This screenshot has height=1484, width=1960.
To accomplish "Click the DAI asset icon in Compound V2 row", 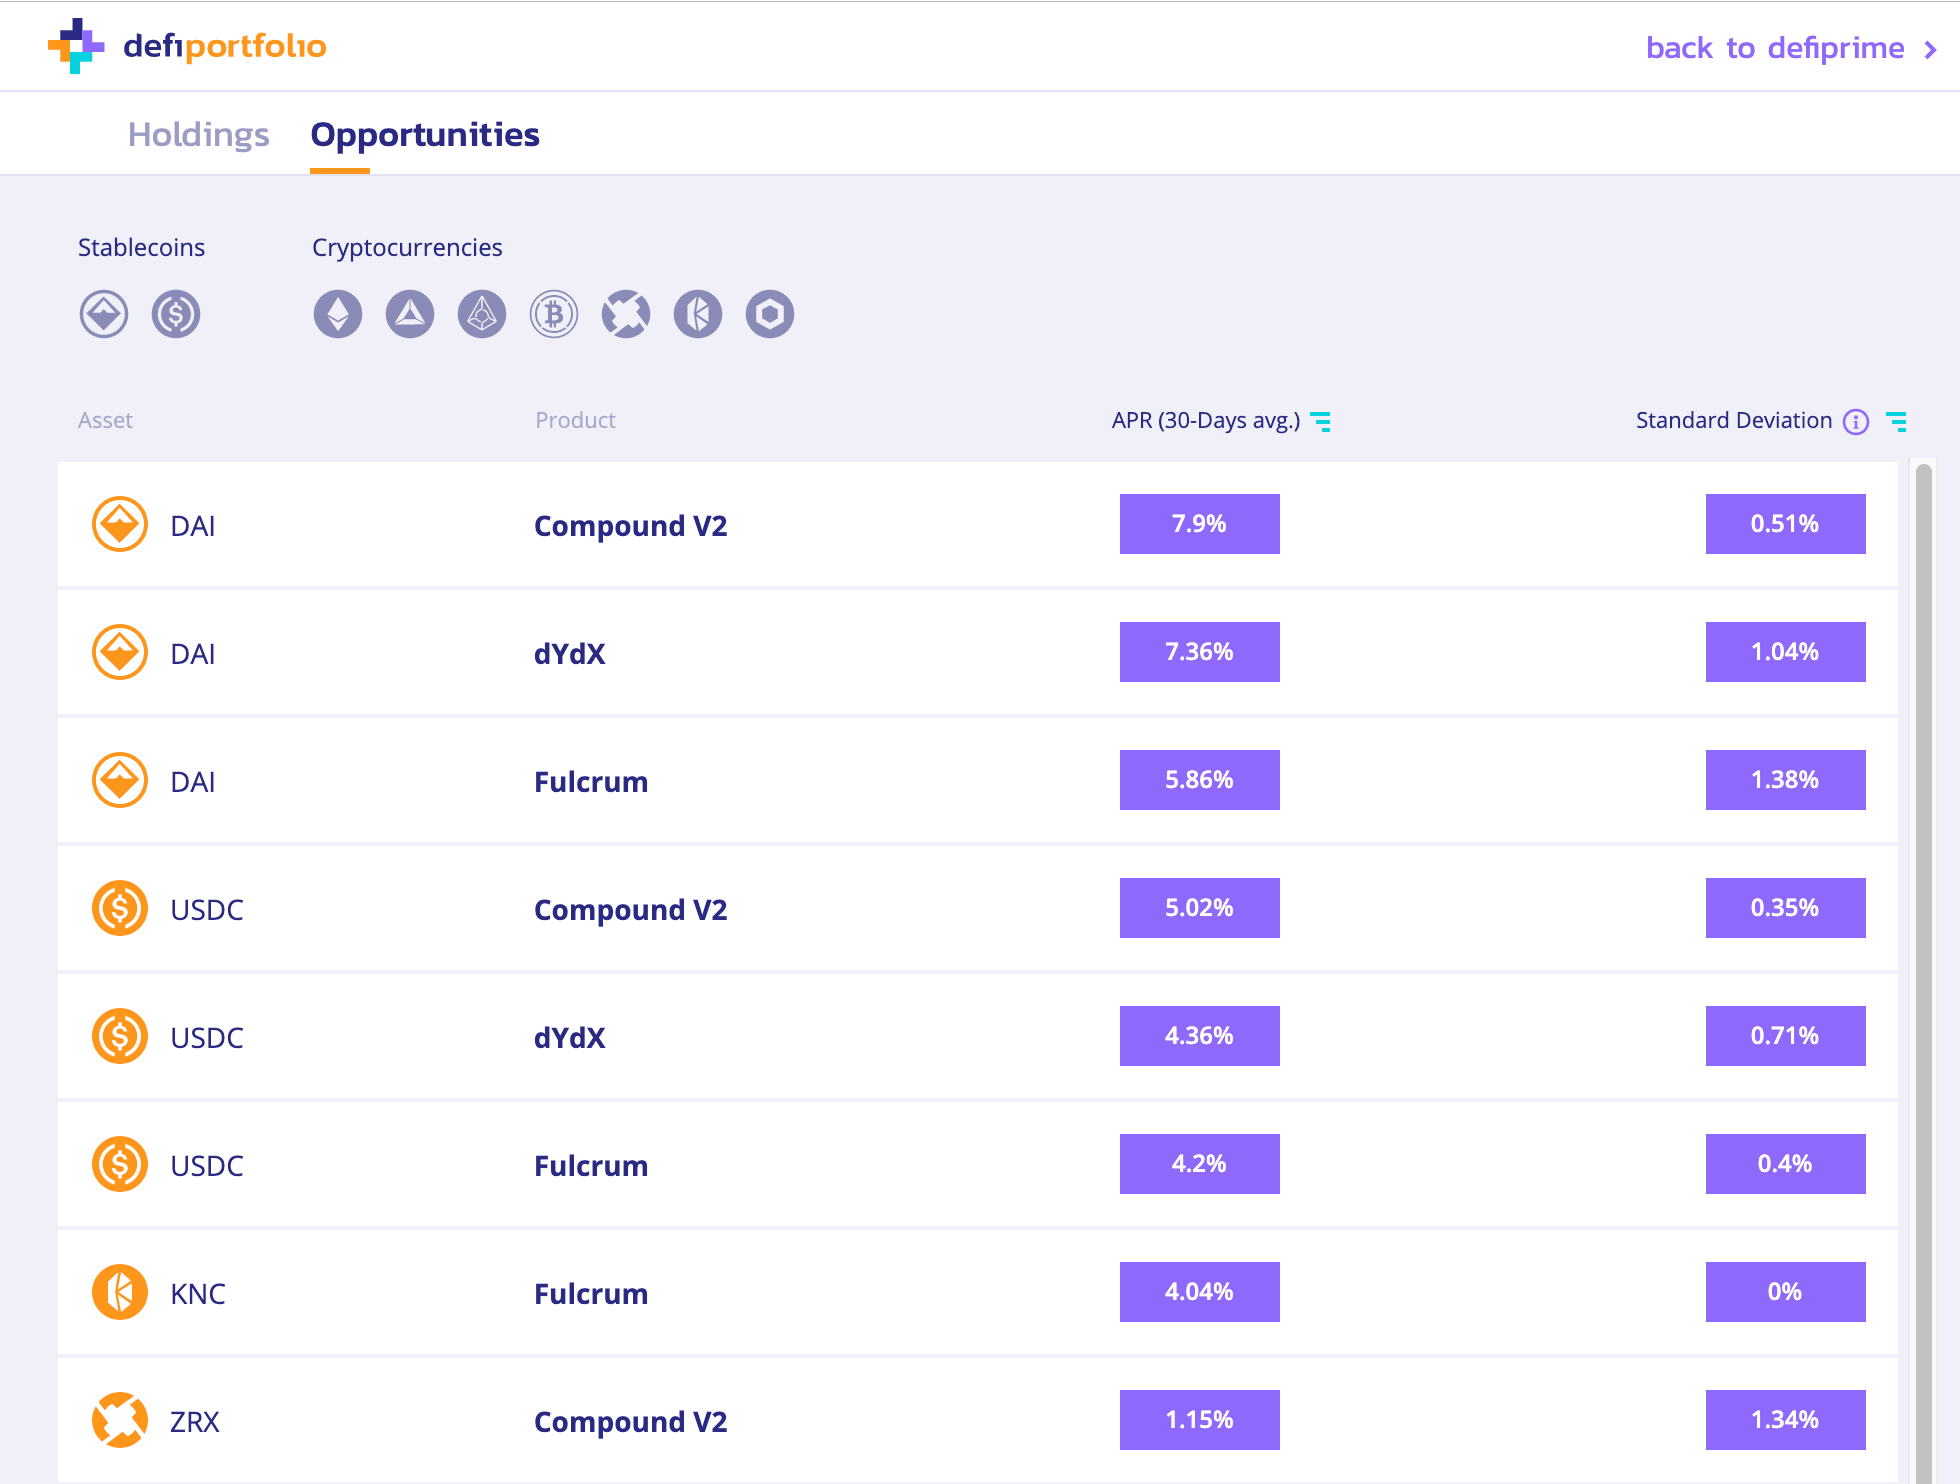I will click(119, 524).
